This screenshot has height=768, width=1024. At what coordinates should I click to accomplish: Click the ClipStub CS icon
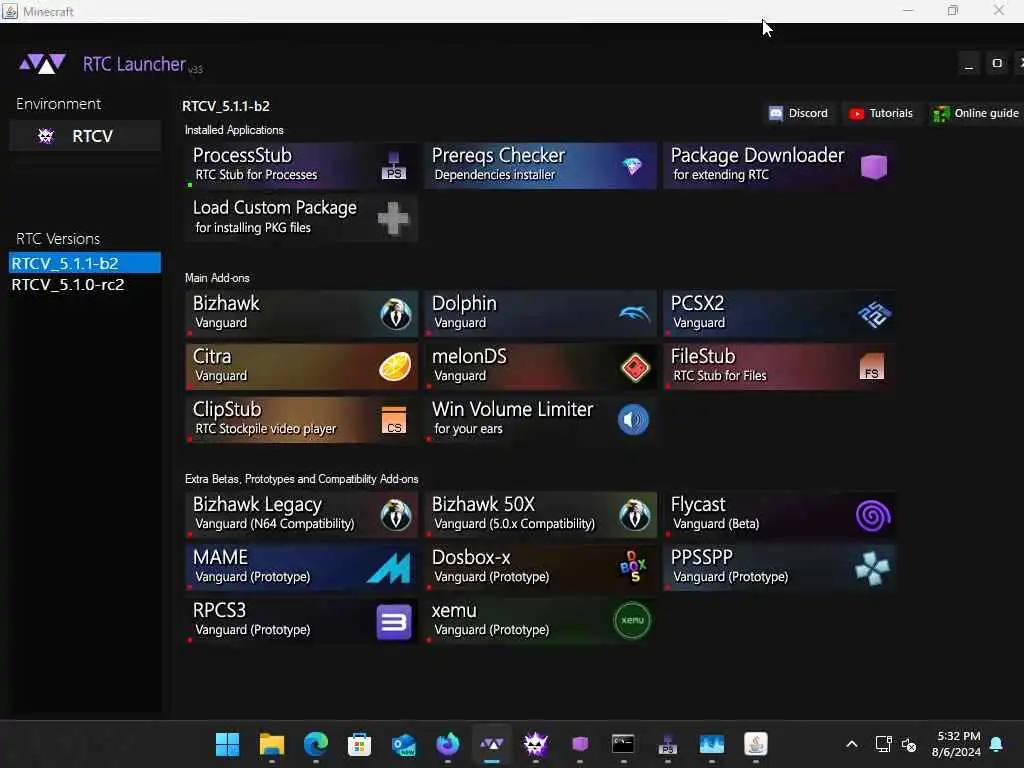pyautogui.click(x=394, y=420)
